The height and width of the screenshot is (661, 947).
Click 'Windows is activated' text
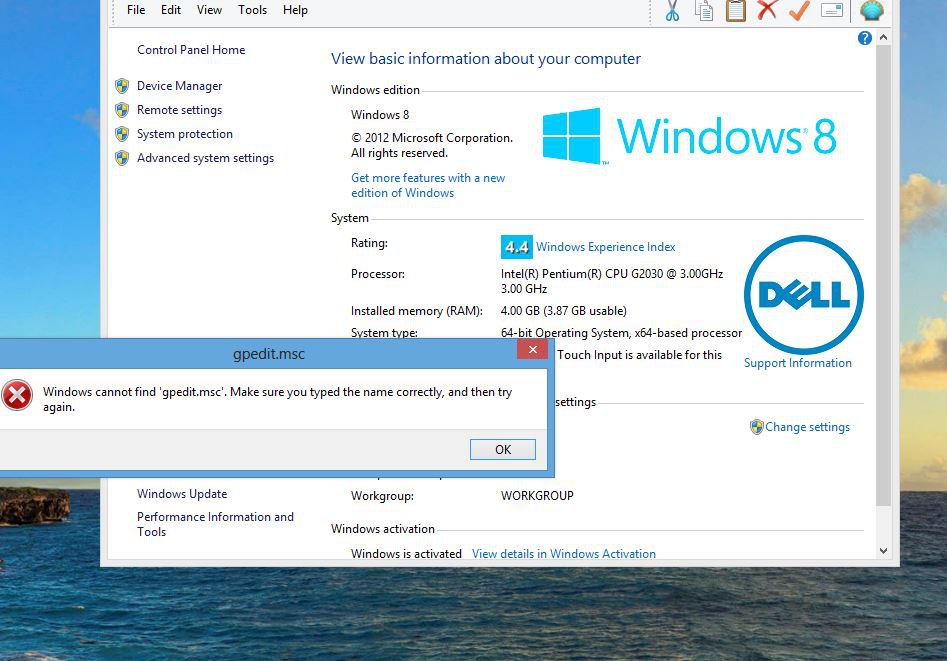pos(406,553)
